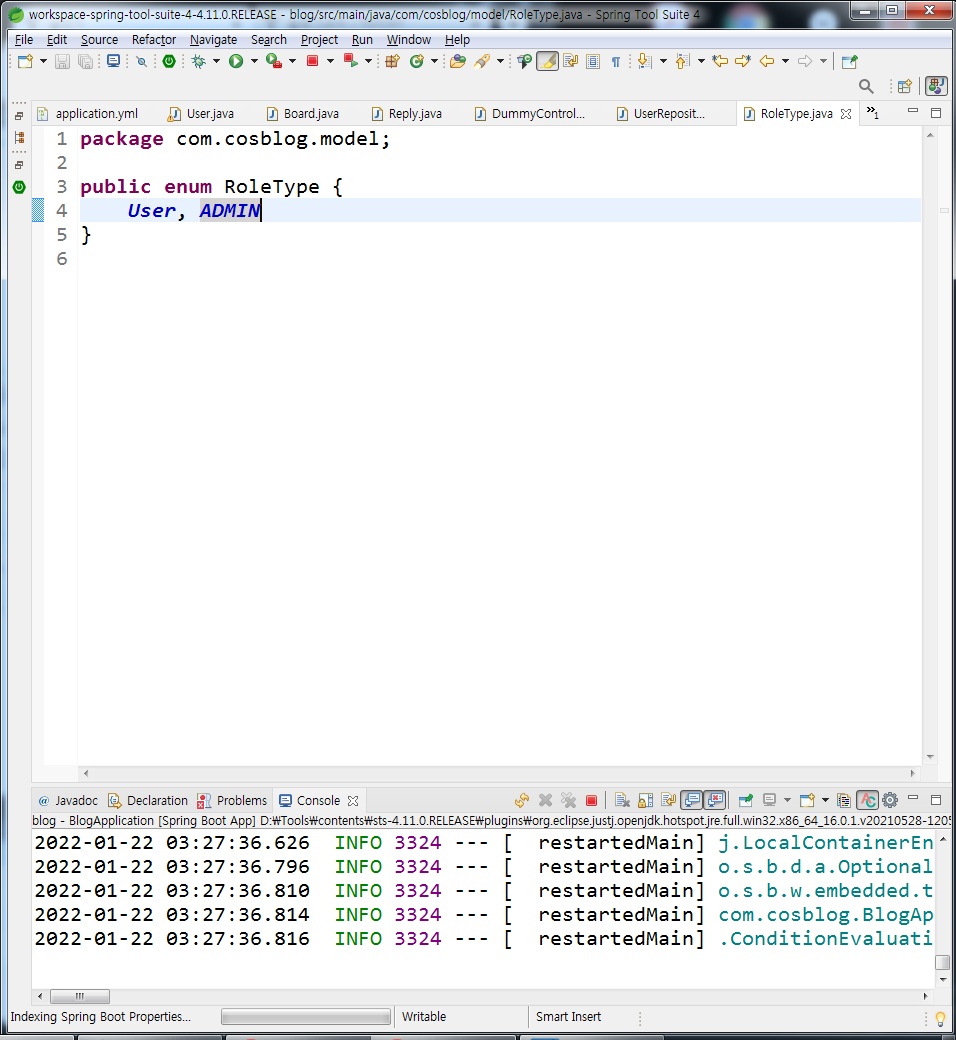The width and height of the screenshot is (956, 1040).
Task: Click the Console horizontal scrollbar thumb
Action: pos(80,996)
